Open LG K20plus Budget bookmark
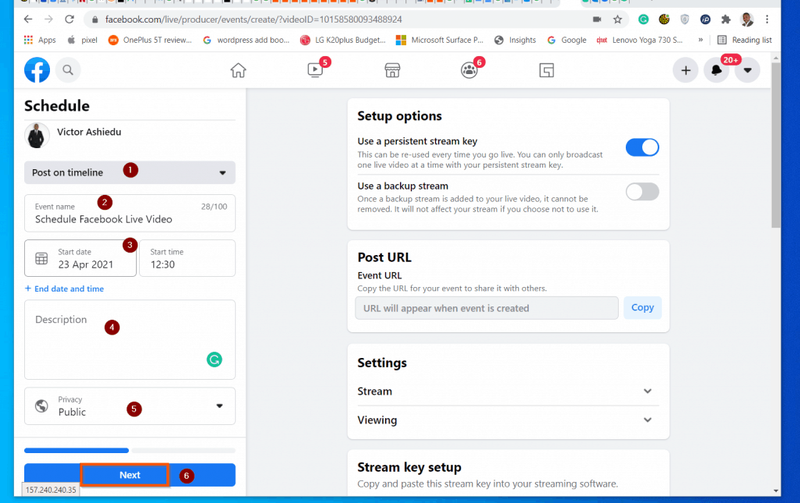 (343, 40)
